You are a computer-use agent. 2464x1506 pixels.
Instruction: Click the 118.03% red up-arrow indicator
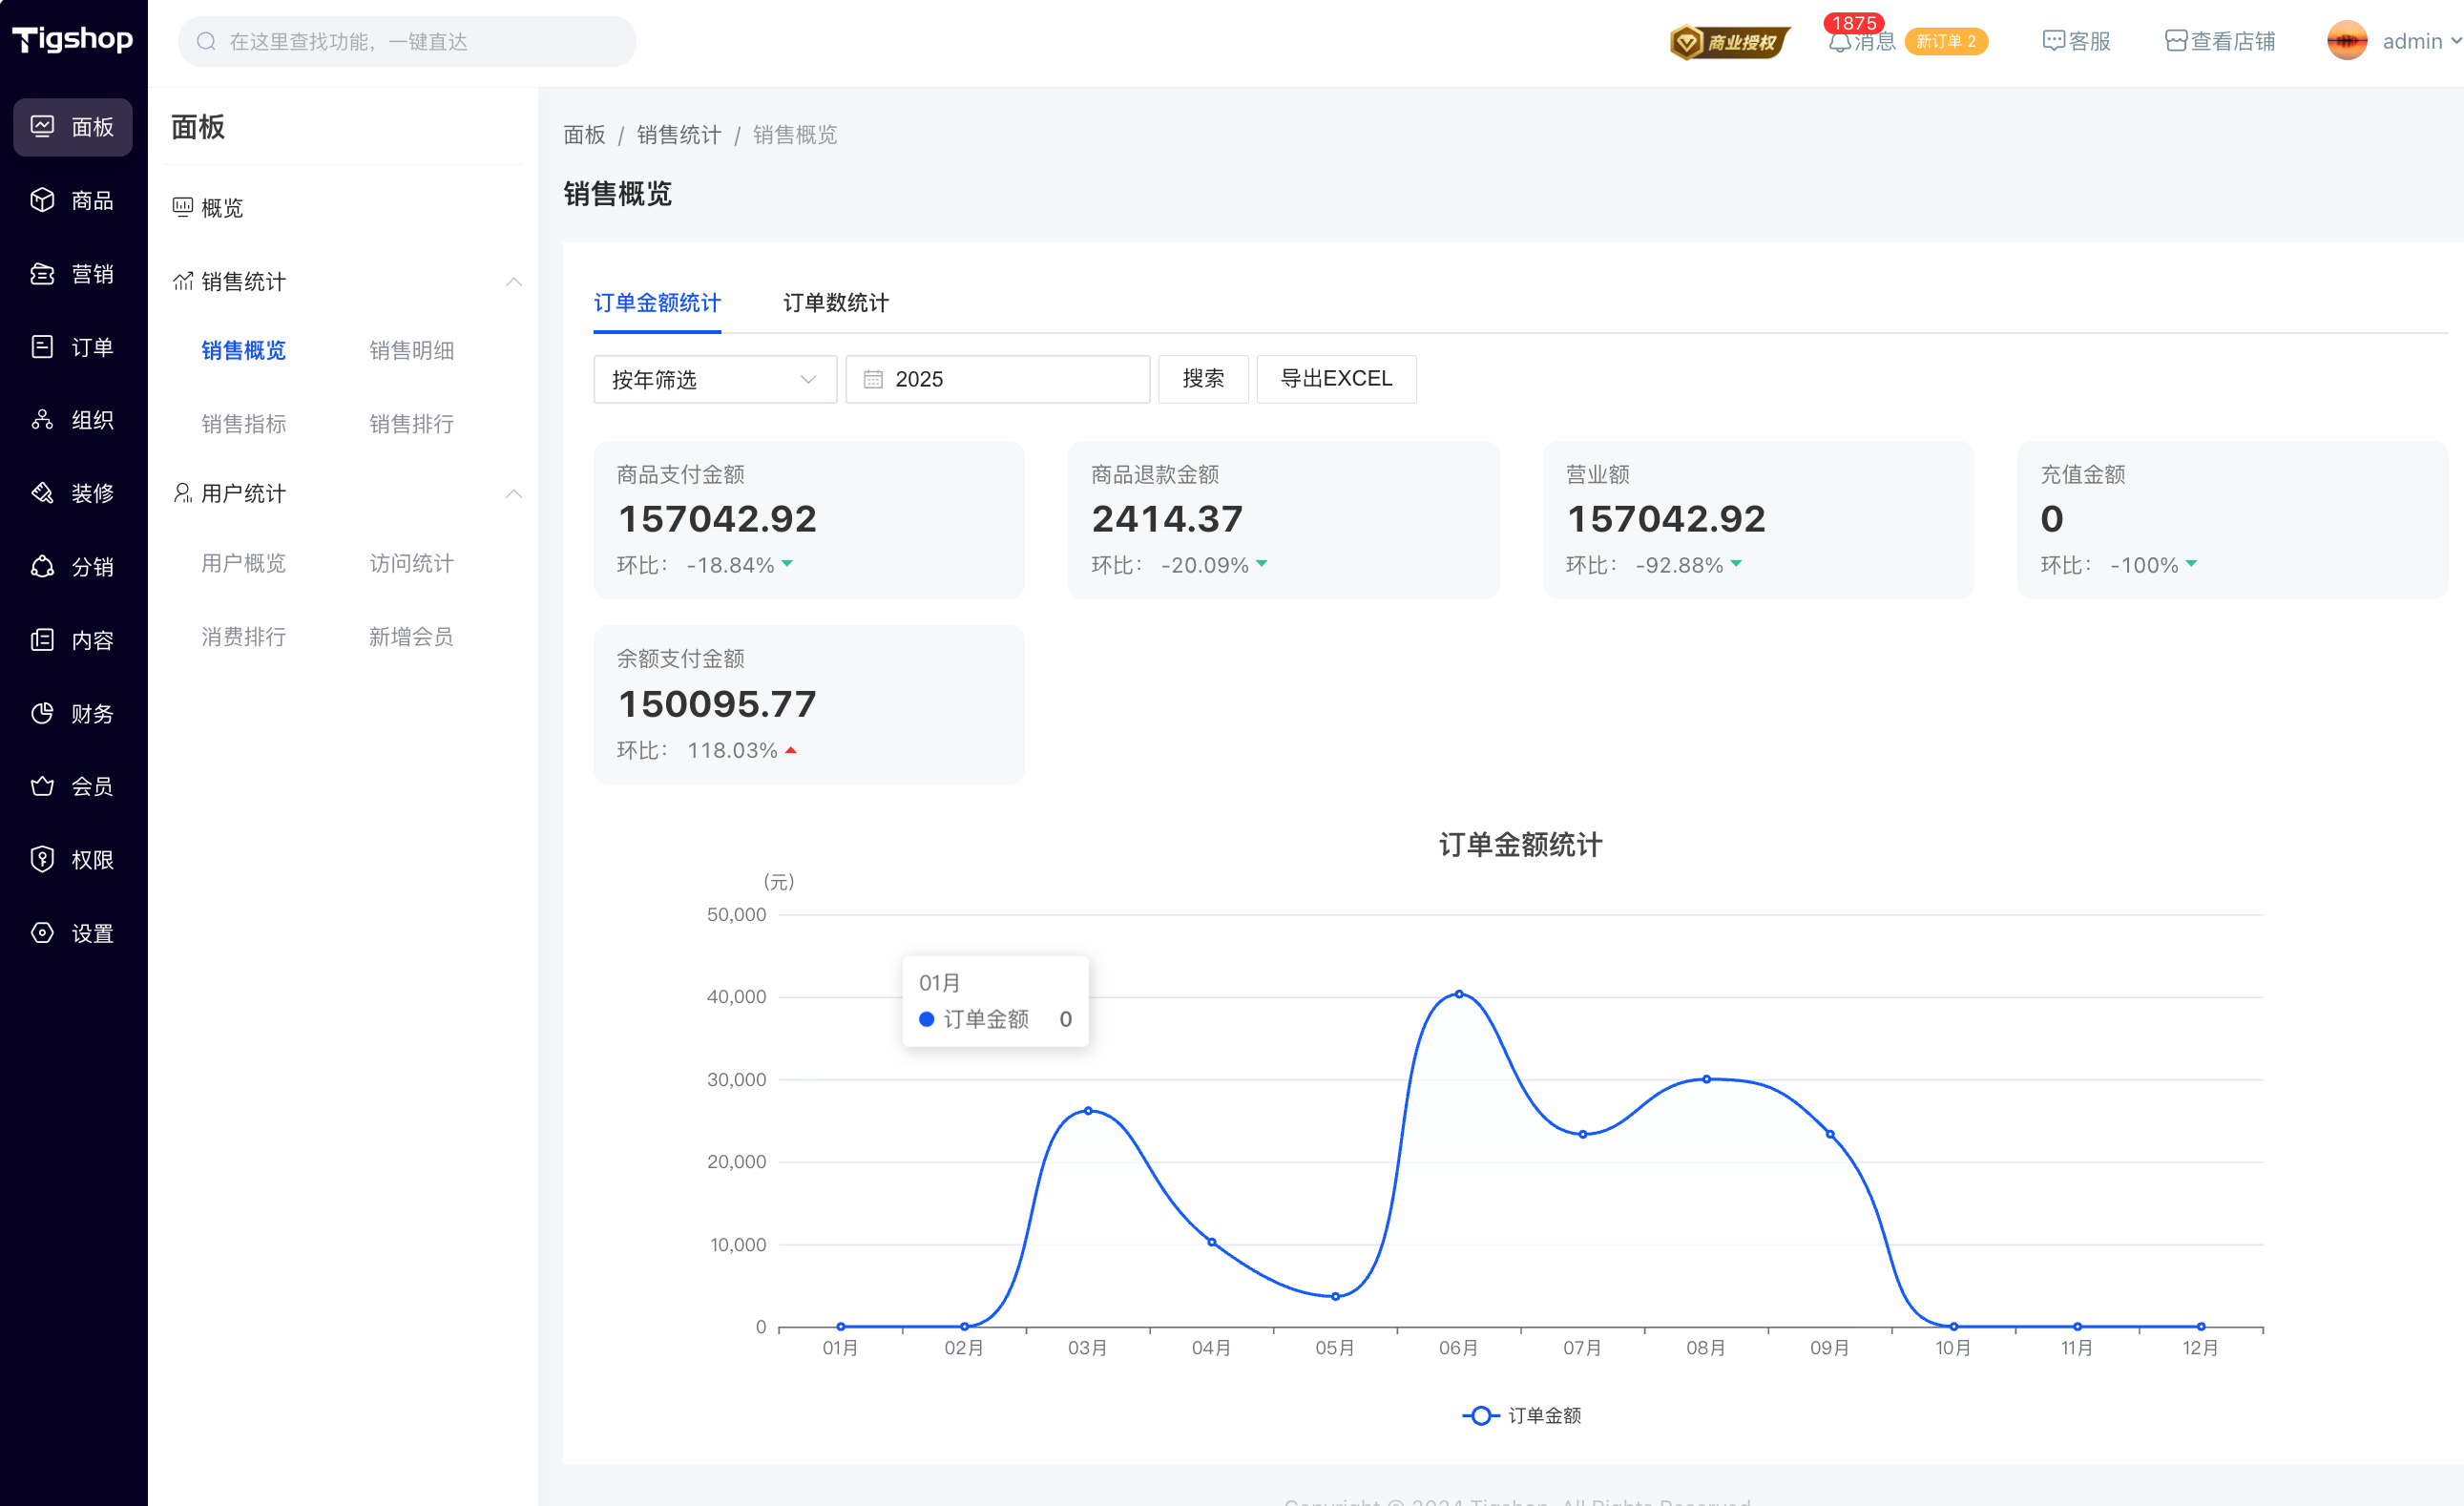(791, 750)
